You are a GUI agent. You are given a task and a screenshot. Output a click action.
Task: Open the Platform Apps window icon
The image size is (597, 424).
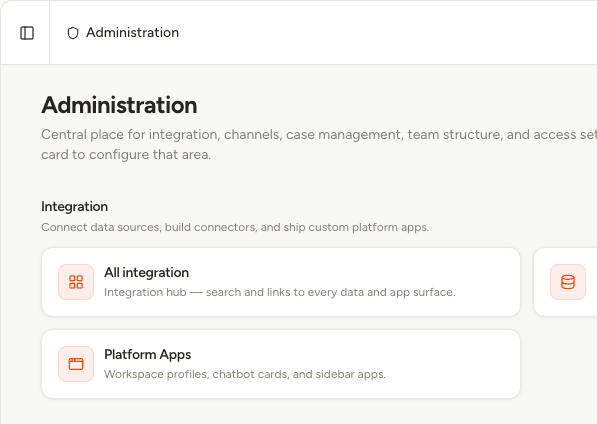point(76,364)
